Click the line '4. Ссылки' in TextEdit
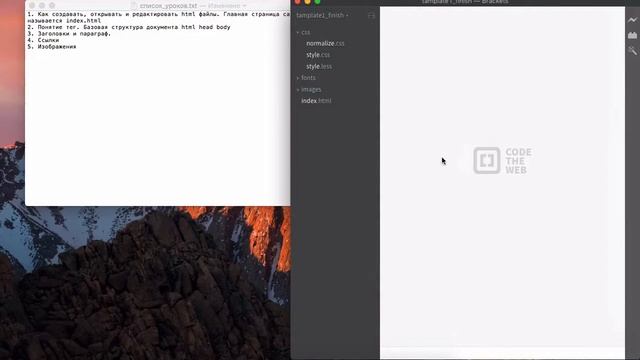 (x=43, y=40)
